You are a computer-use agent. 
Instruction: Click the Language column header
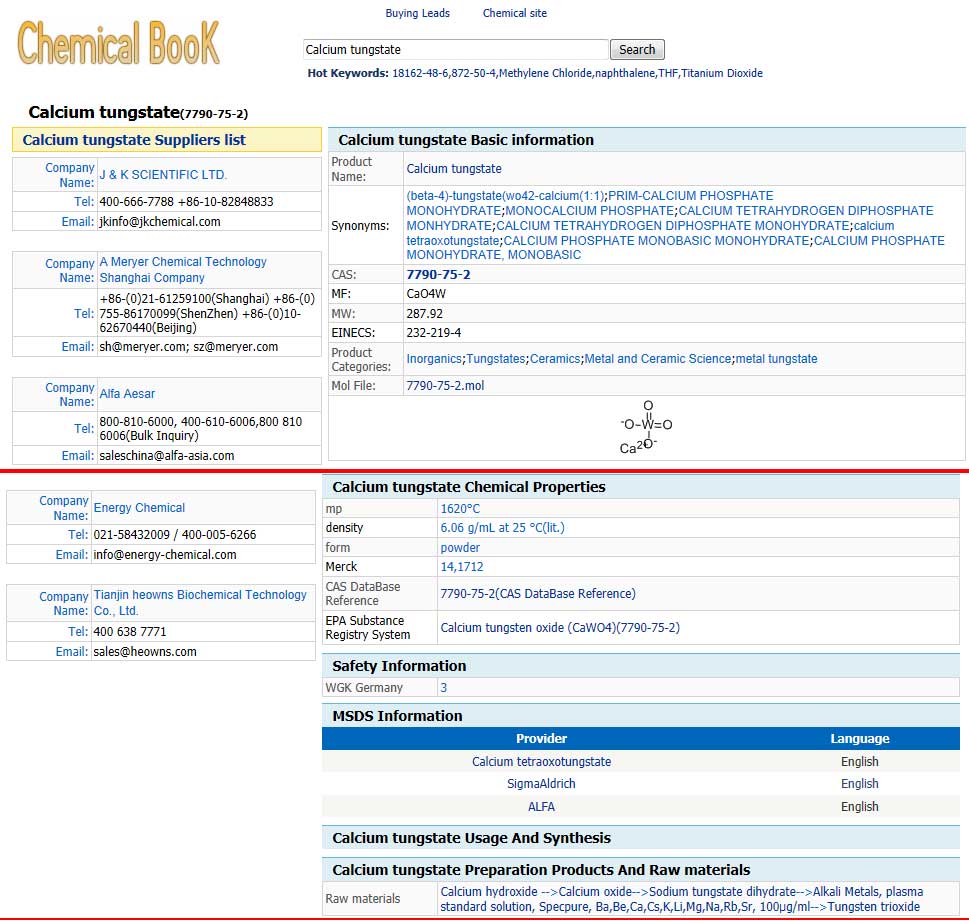tap(860, 739)
